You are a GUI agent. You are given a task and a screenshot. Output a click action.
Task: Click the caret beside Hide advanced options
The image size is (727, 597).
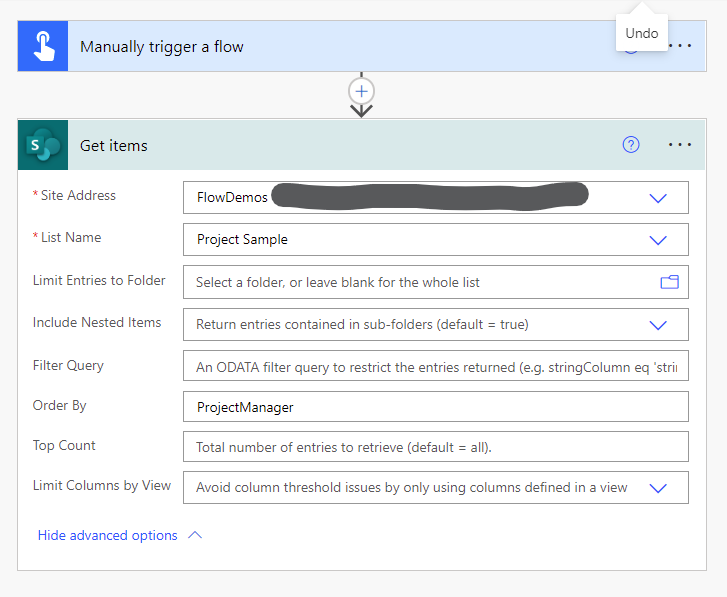pos(195,535)
